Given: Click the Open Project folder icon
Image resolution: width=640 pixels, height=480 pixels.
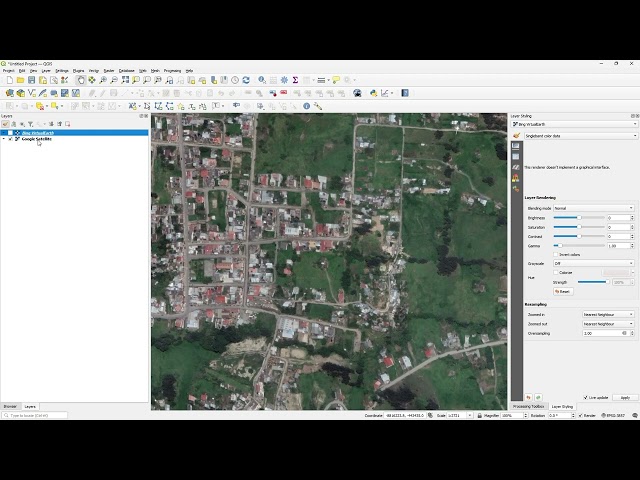Looking at the screenshot, I should pos(20,80).
